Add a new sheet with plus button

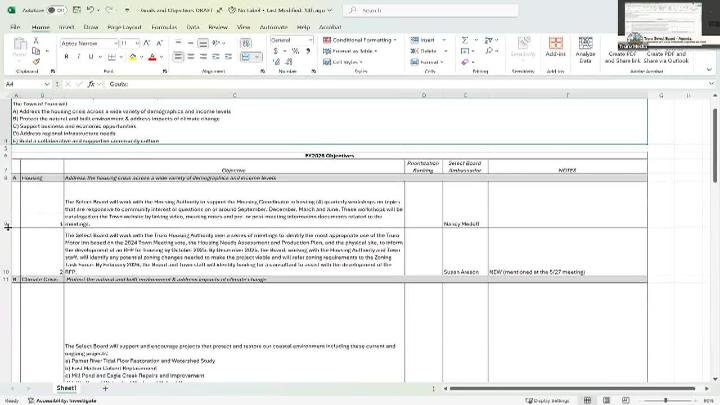pos(105,388)
